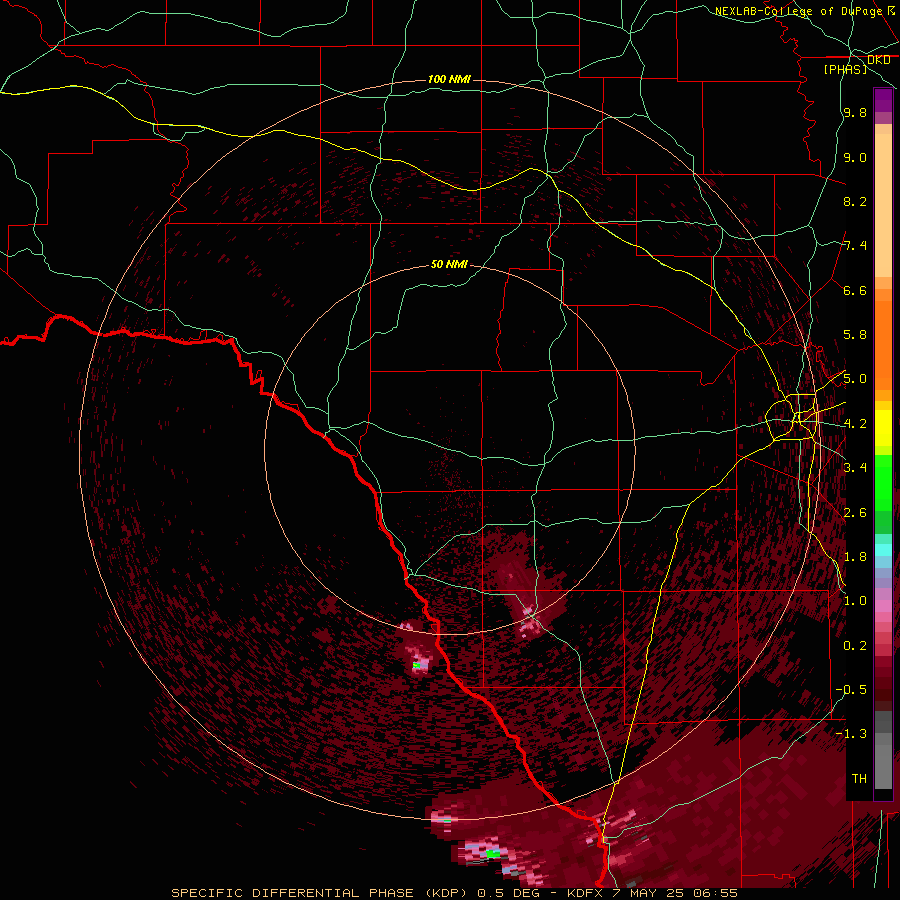Click the 3.4 value on the color scale
900x900 pixels.
[x=855, y=468]
